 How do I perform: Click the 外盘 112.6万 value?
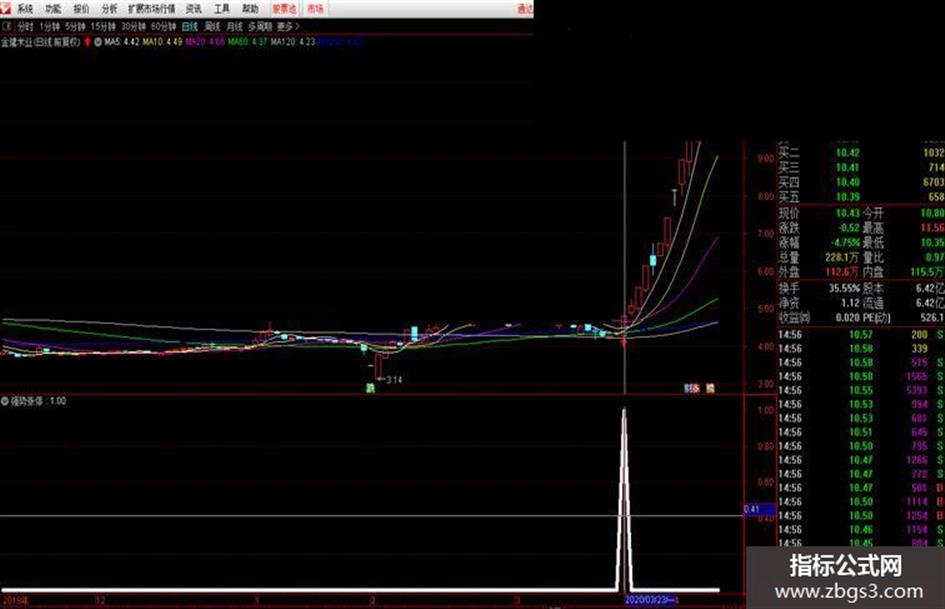point(842,272)
